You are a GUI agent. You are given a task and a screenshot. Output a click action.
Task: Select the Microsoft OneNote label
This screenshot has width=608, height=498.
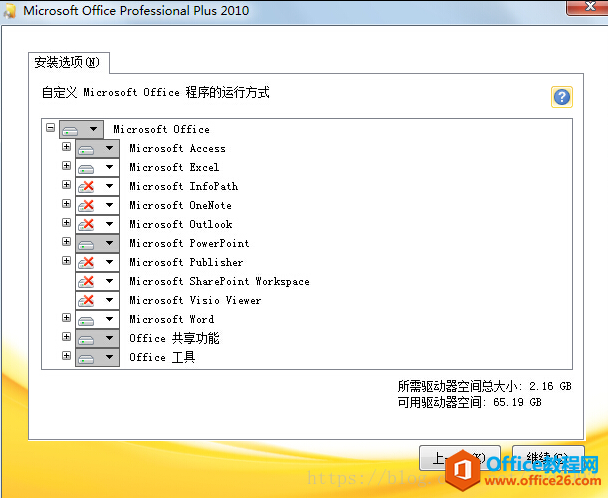coord(180,205)
